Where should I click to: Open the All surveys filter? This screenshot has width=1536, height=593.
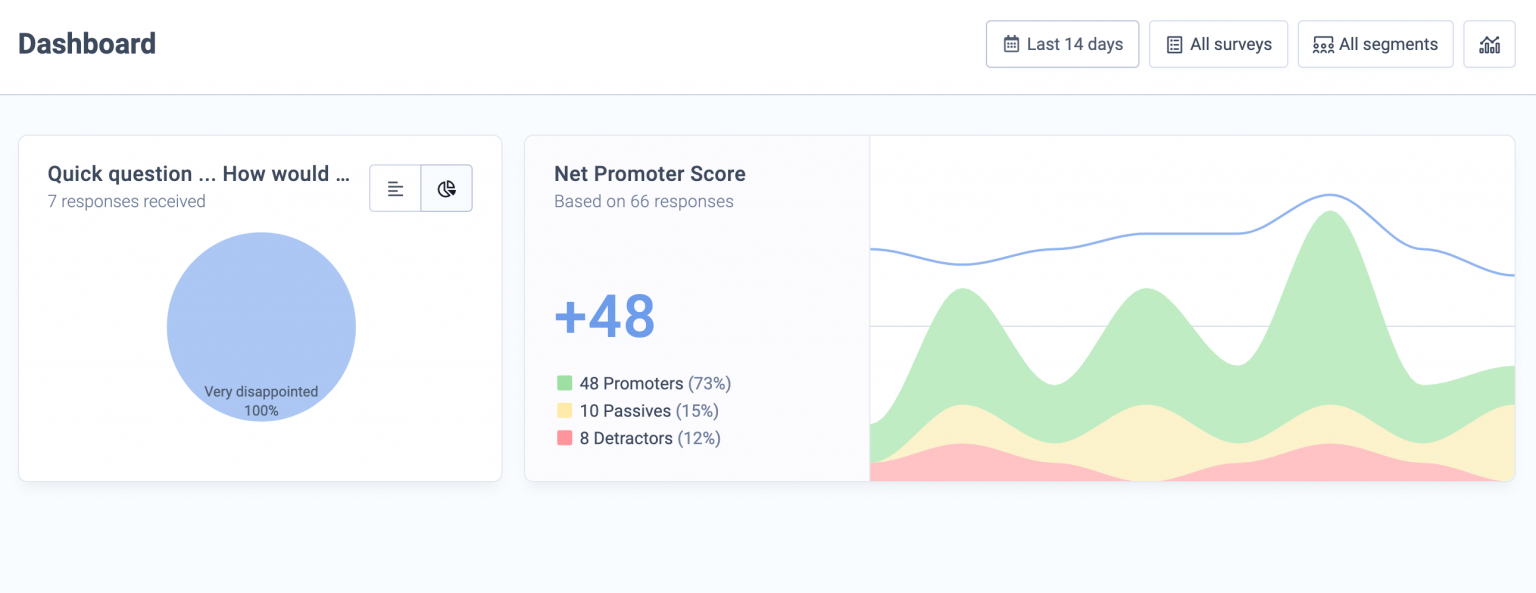1218,44
